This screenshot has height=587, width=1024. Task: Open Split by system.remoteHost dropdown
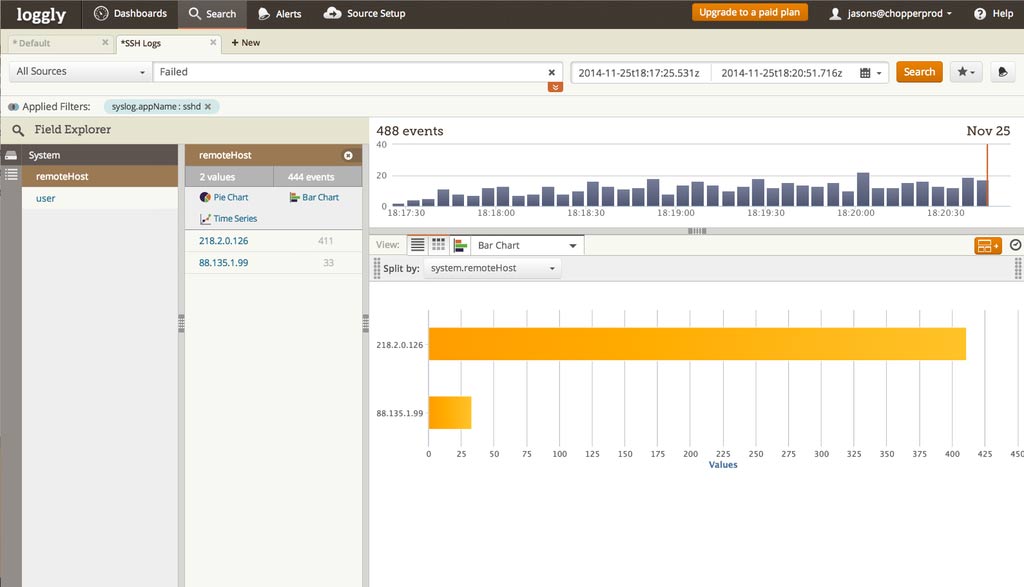pyautogui.click(x=491, y=269)
